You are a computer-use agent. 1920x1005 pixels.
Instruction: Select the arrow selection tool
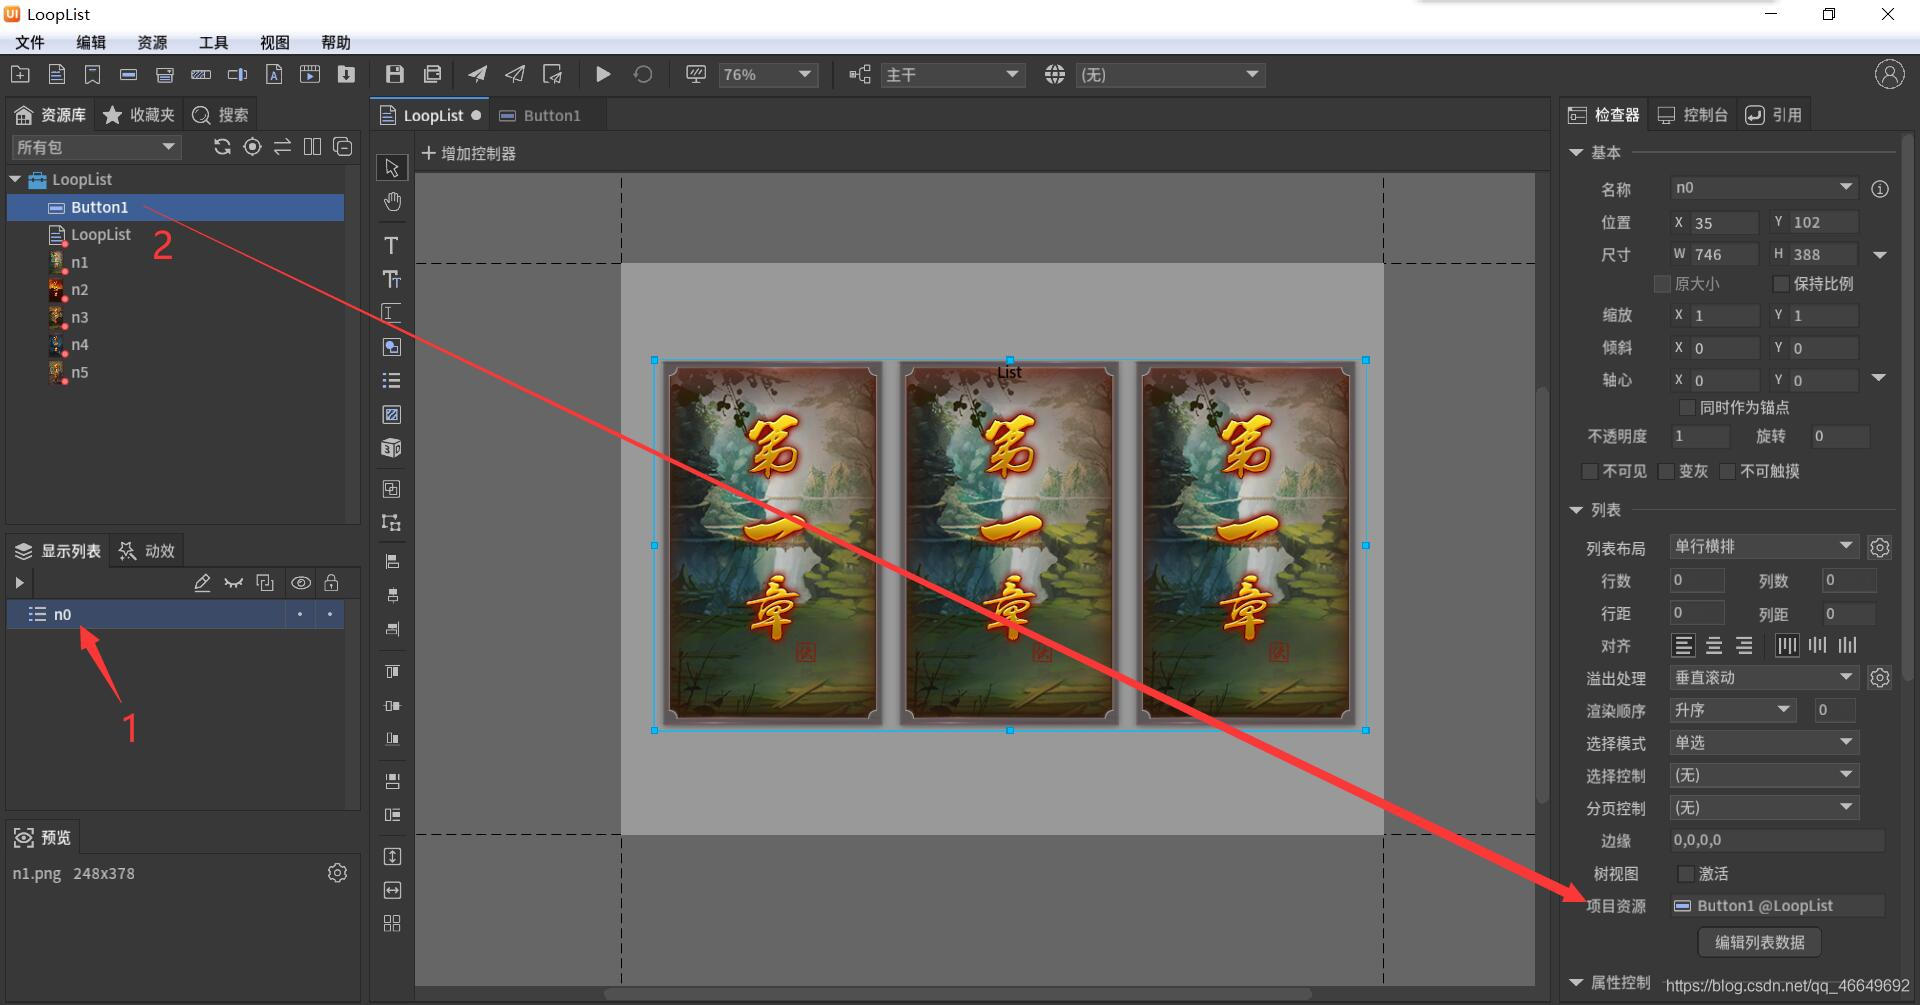[x=392, y=168]
